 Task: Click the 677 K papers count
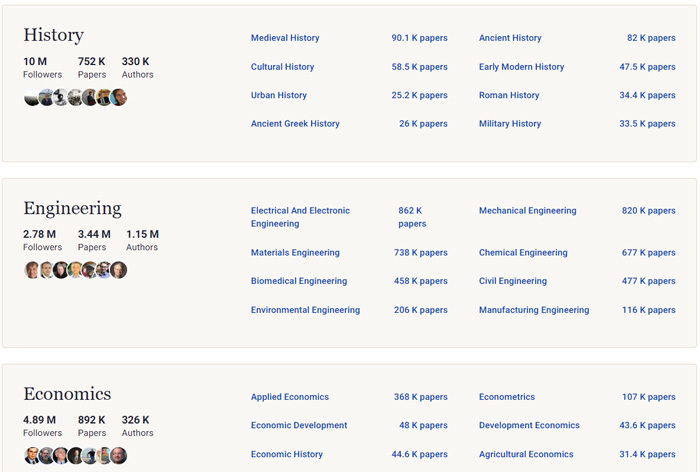(648, 252)
